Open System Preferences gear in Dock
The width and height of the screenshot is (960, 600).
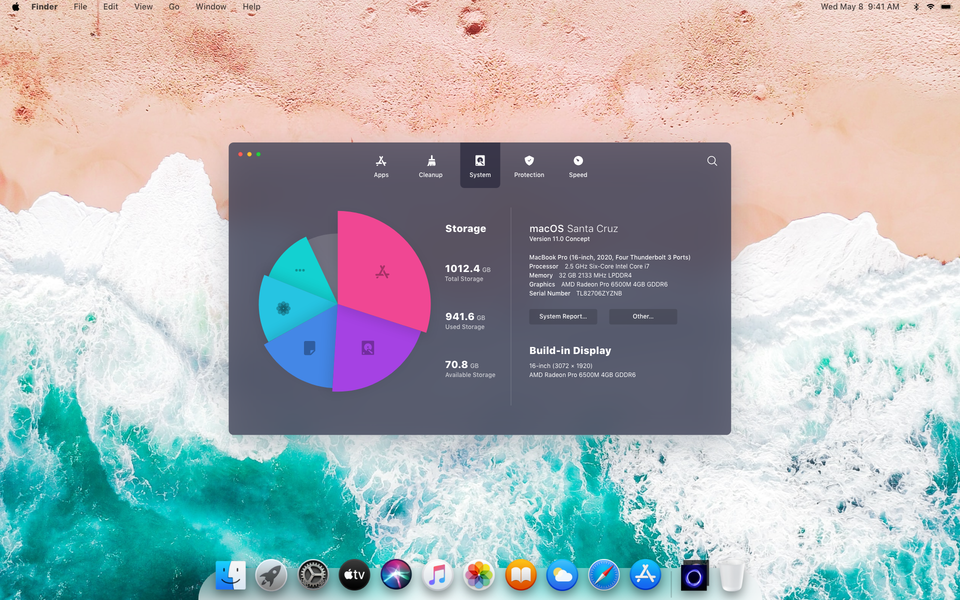pos(313,576)
